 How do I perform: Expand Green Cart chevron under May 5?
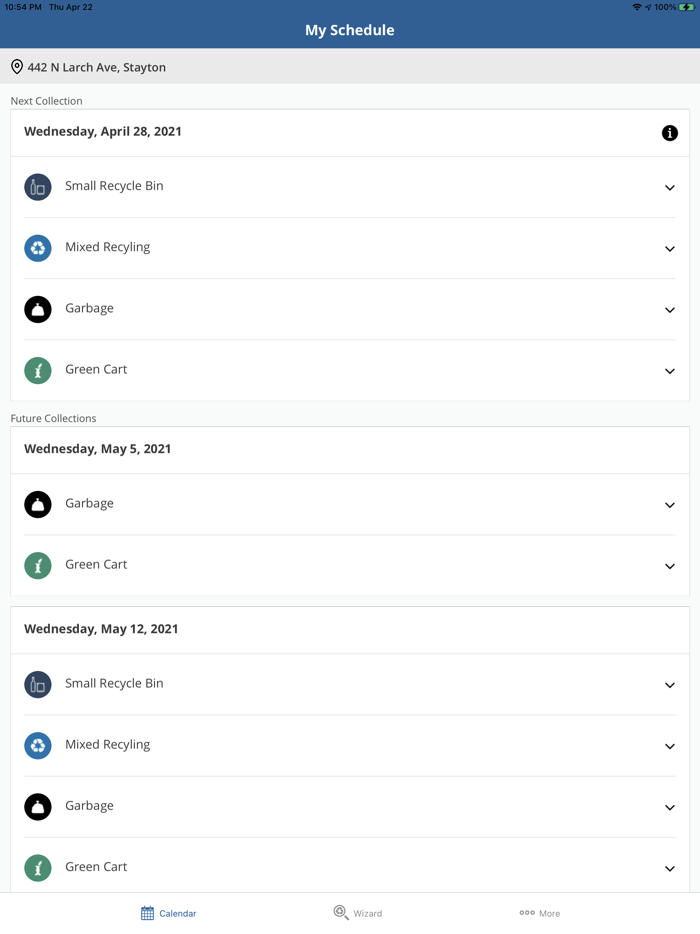[x=670, y=566]
